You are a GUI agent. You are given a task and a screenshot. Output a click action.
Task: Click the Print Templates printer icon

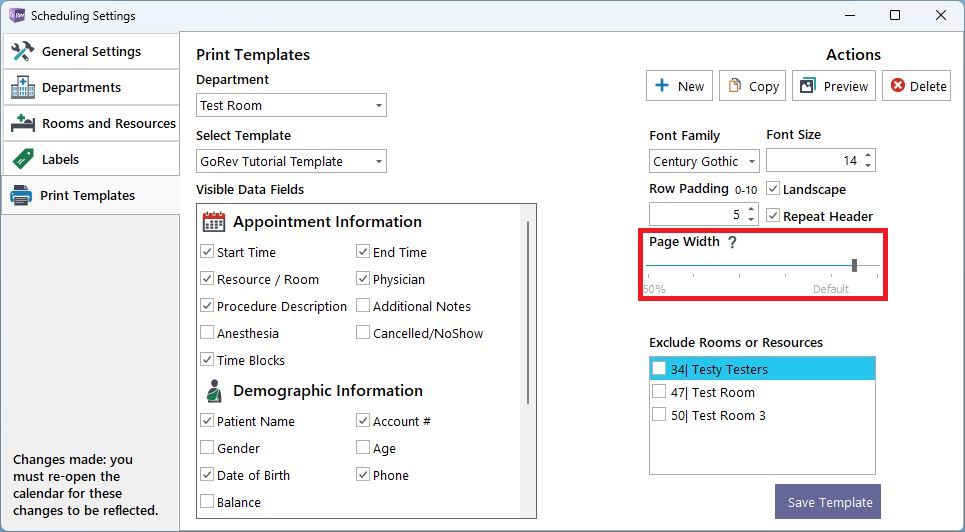(x=21, y=195)
